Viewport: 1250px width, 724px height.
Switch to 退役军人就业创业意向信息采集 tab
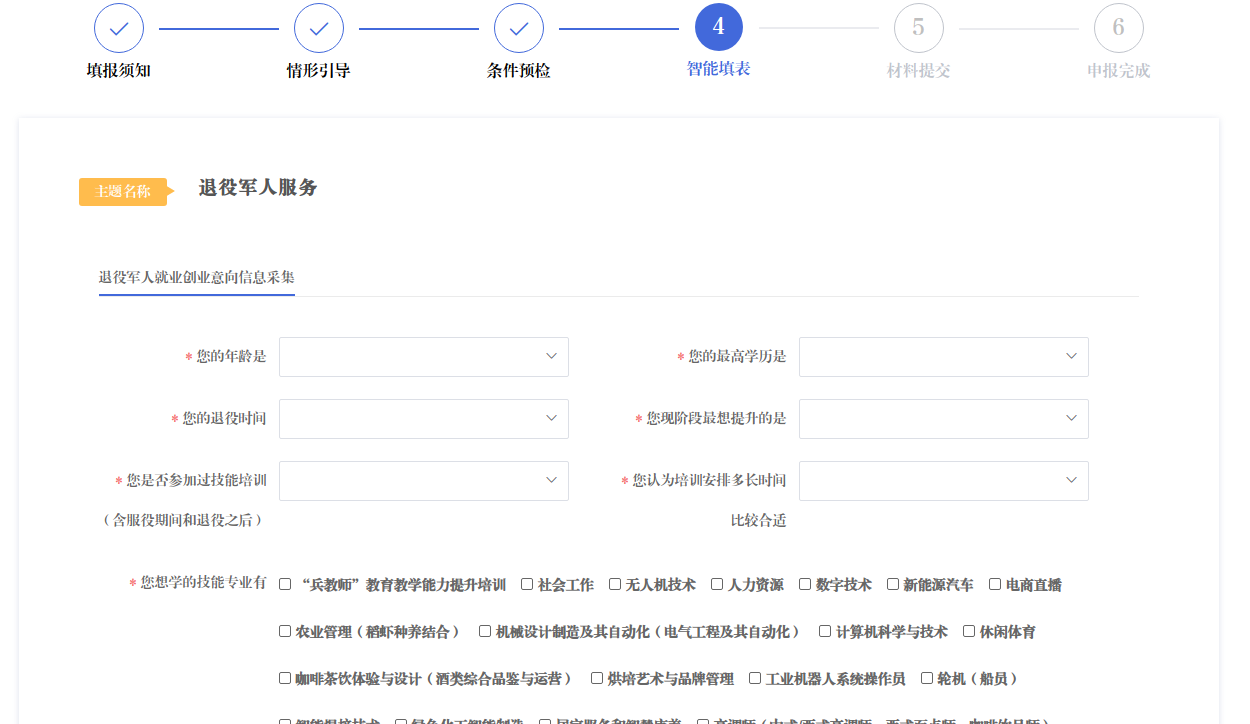[x=196, y=277]
